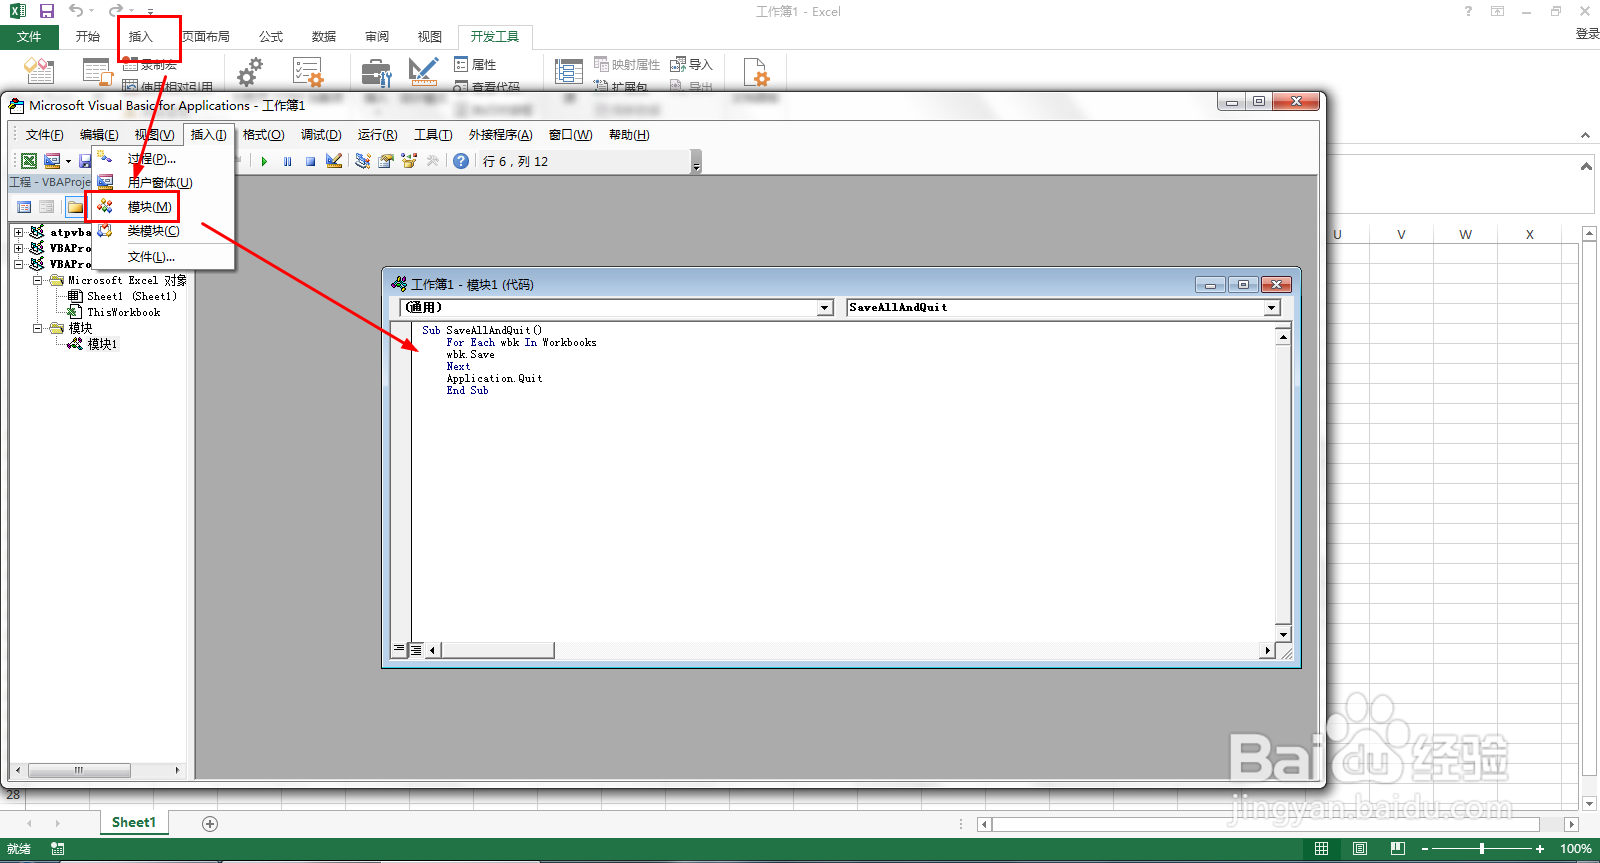The height and width of the screenshot is (863, 1600).
Task: Collapse the Microsoft Excel 对象 folder
Action: click(37, 280)
